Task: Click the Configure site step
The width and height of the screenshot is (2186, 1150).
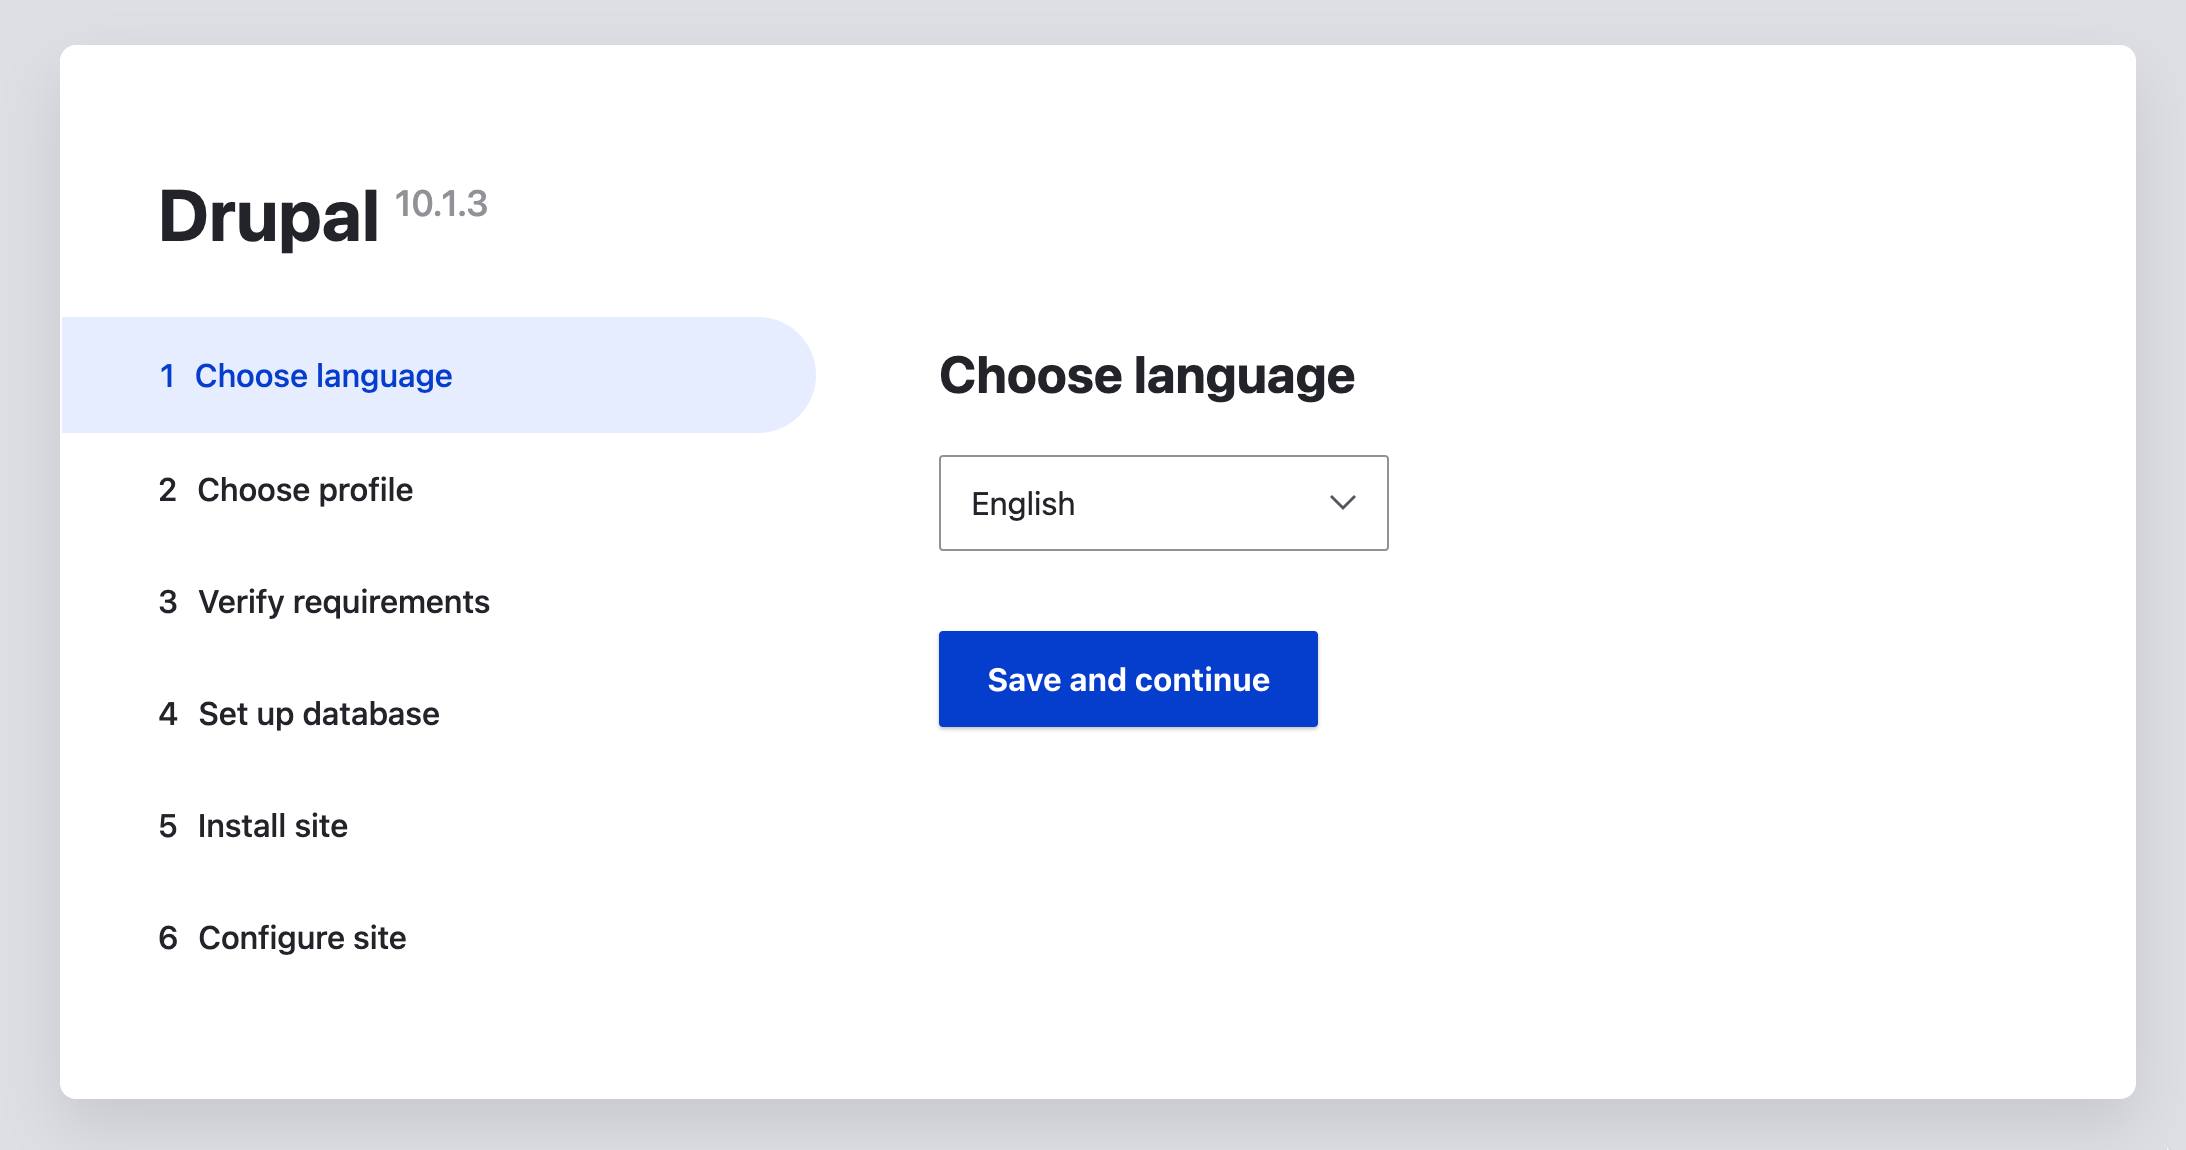Action: (302, 938)
